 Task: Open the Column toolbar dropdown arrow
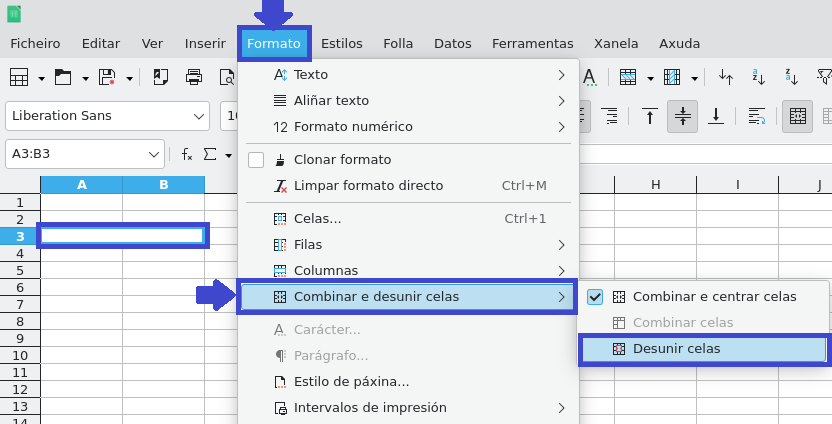tap(695, 79)
